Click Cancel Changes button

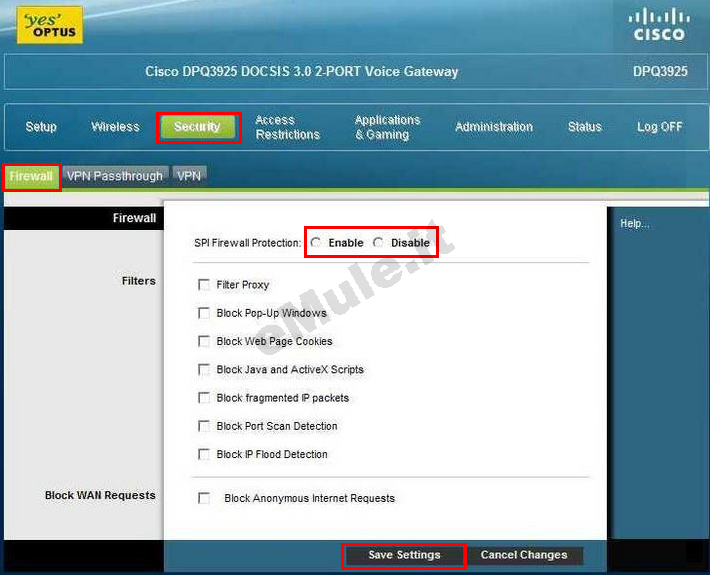tap(524, 556)
